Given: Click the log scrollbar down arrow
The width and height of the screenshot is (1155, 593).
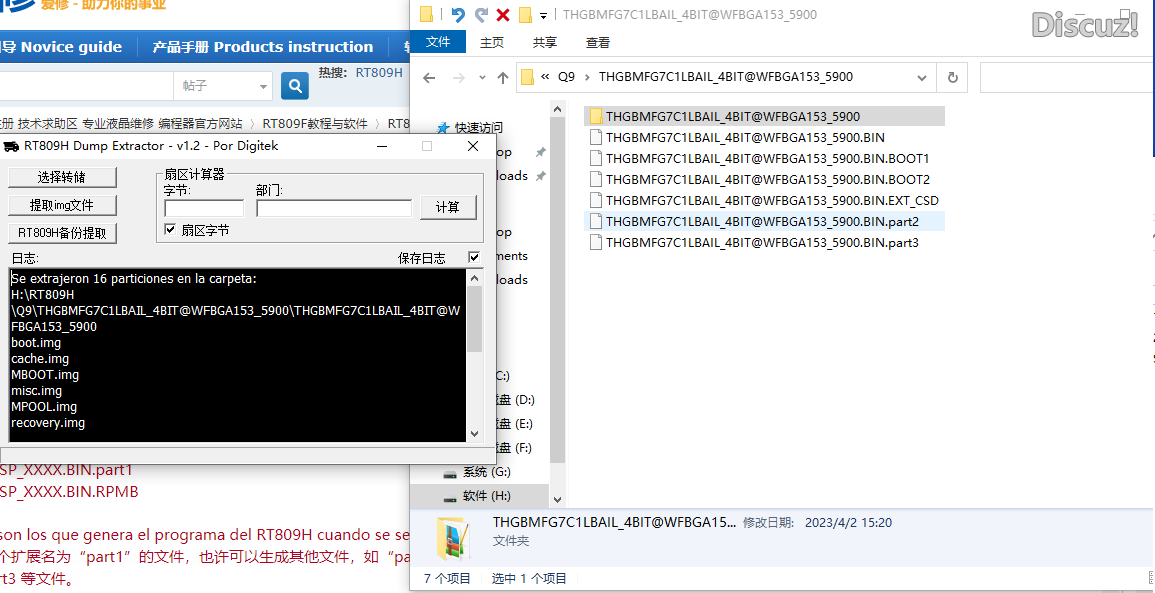Looking at the screenshot, I should 474,434.
